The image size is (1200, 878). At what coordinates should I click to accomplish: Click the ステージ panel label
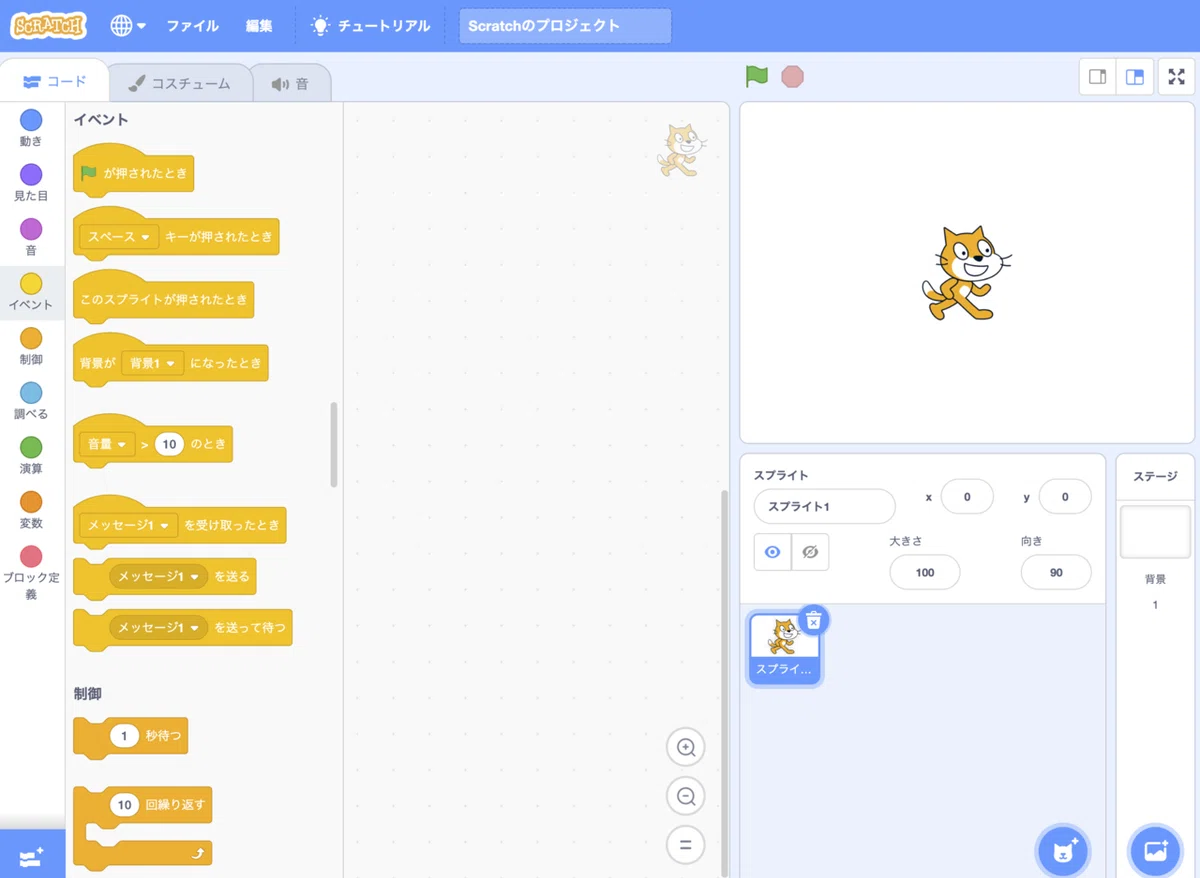click(1155, 477)
